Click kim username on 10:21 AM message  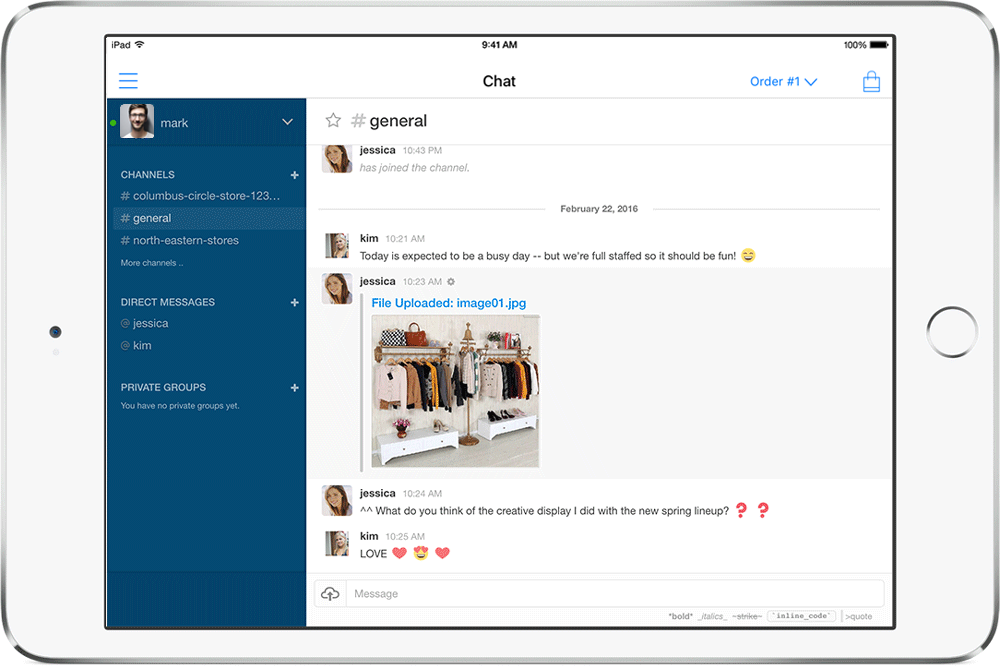369,238
